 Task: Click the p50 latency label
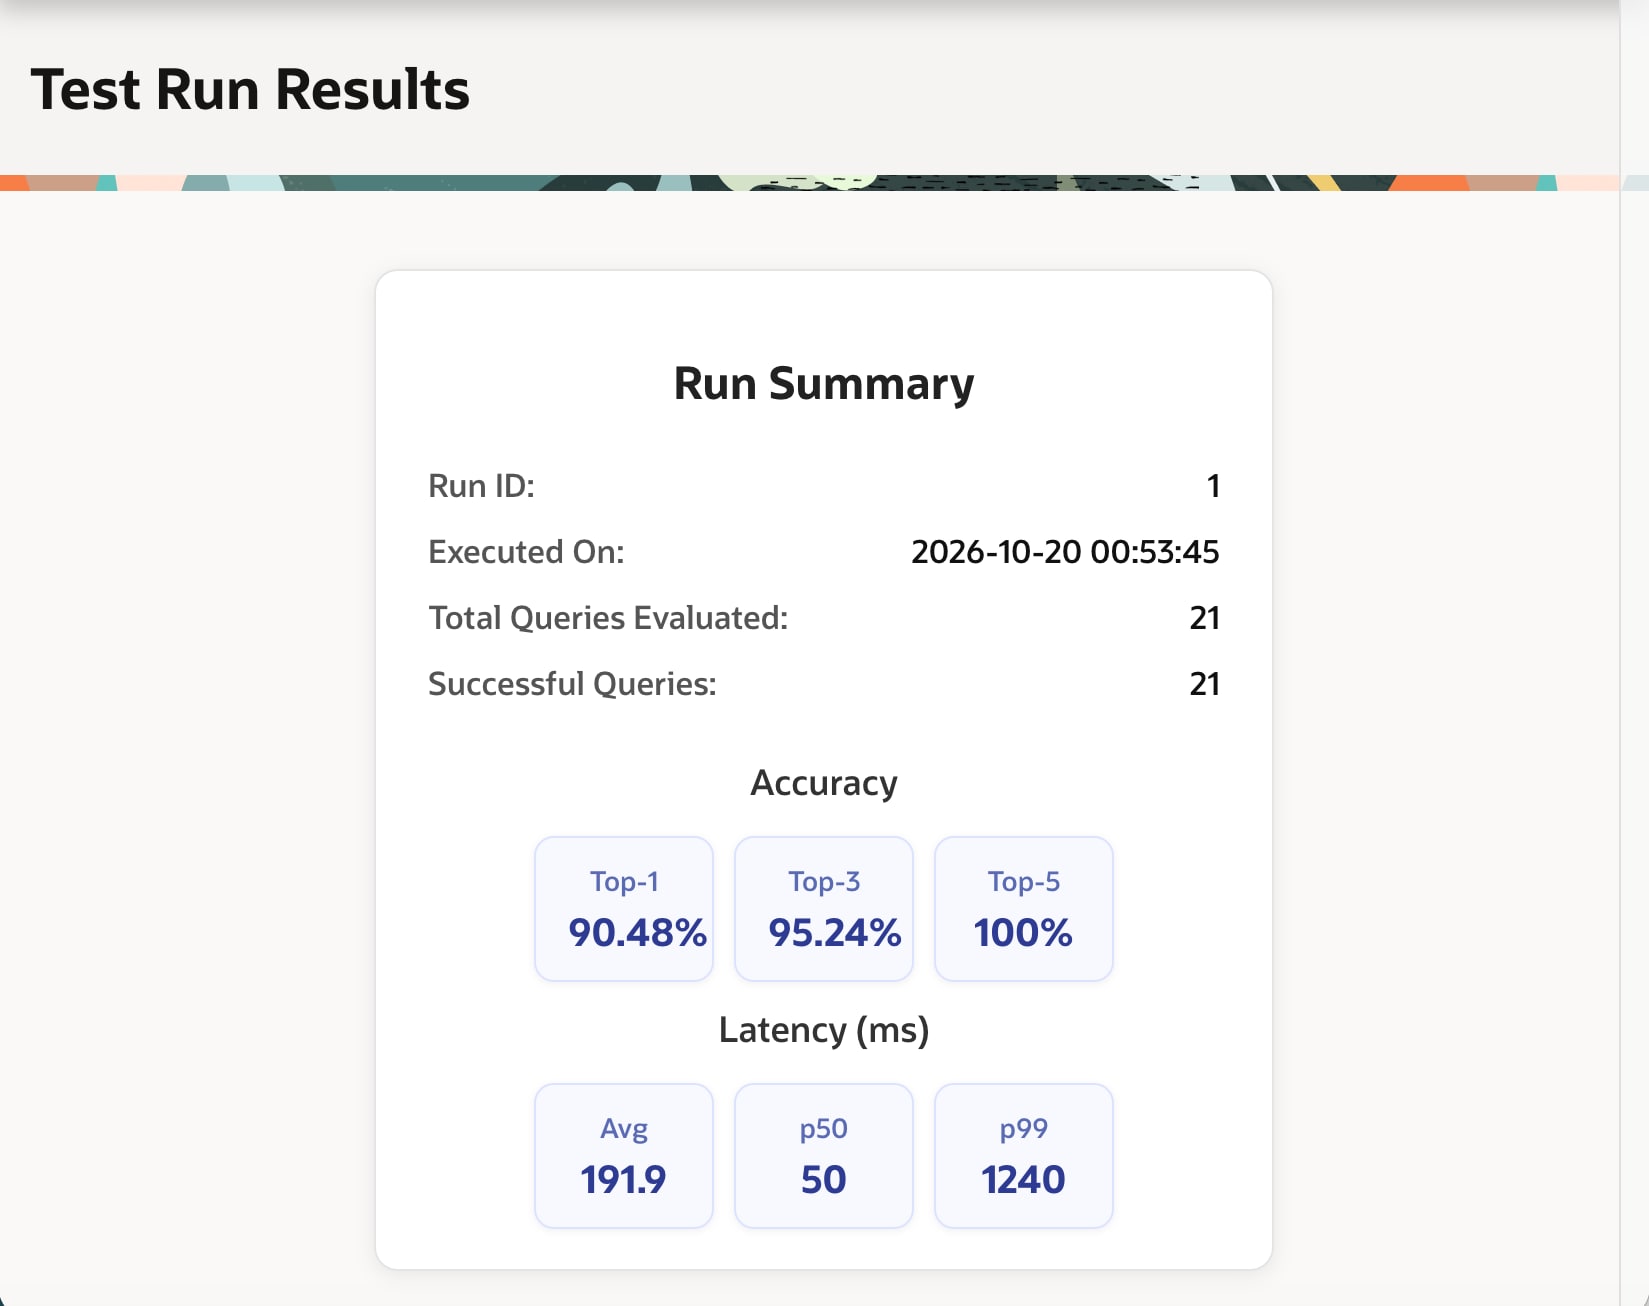(824, 1129)
